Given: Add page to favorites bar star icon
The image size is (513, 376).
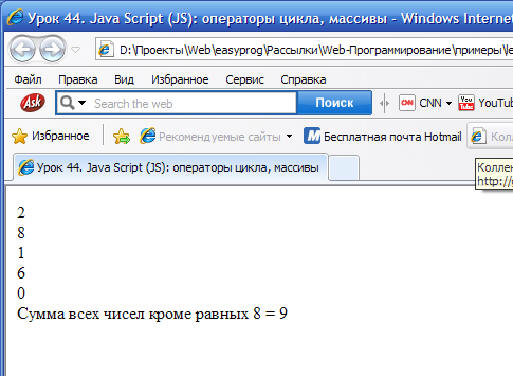Looking at the screenshot, I should tap(121, 136).
